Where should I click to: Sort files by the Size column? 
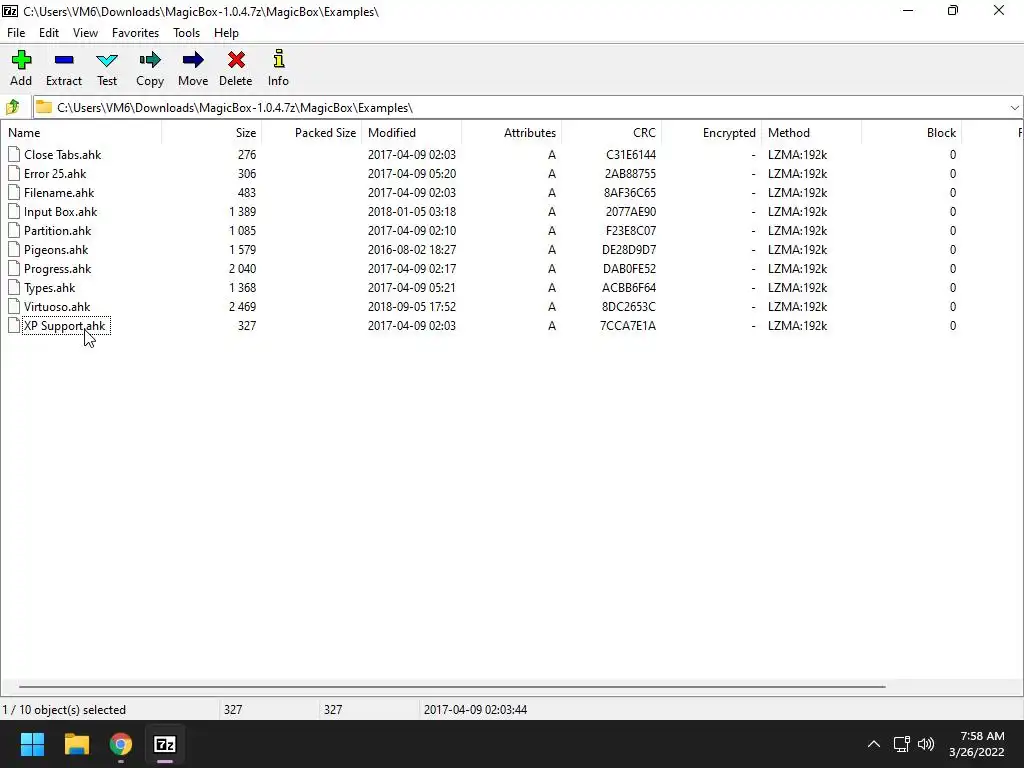[x=212, y=133]
